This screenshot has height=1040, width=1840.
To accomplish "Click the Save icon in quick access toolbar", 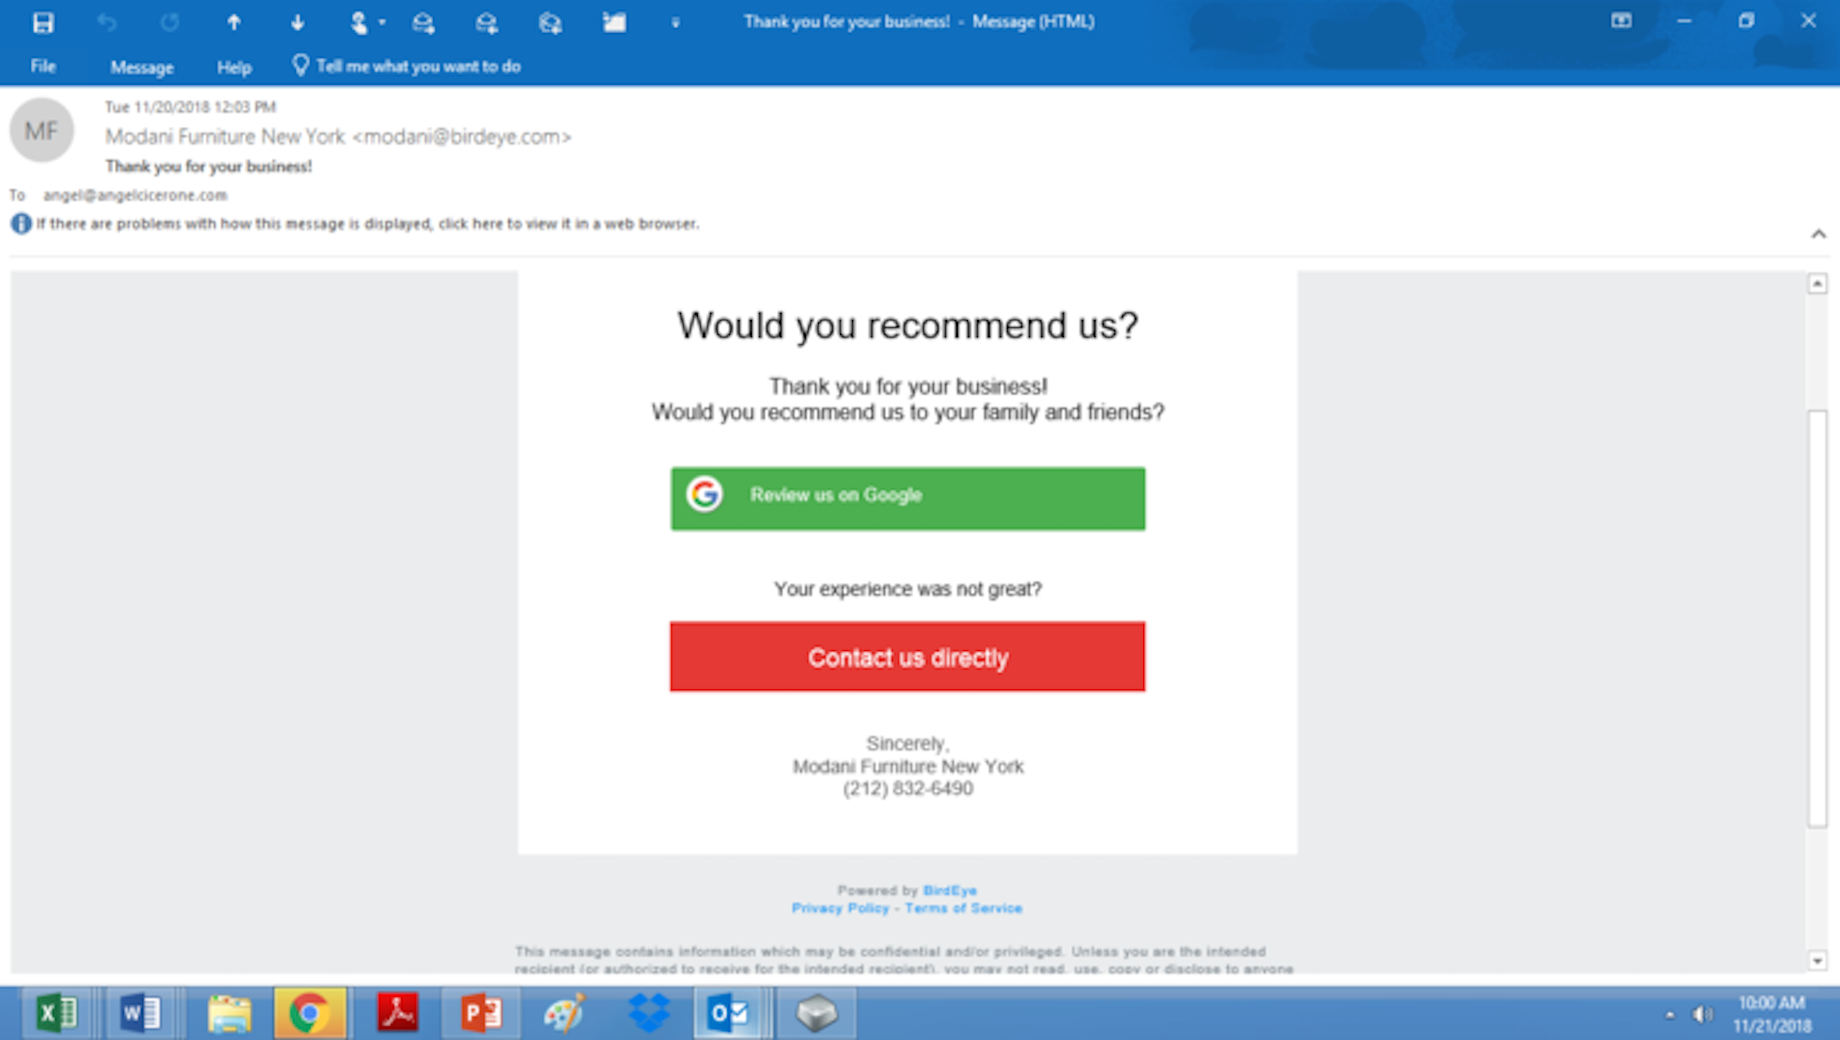I will (42, 22).
